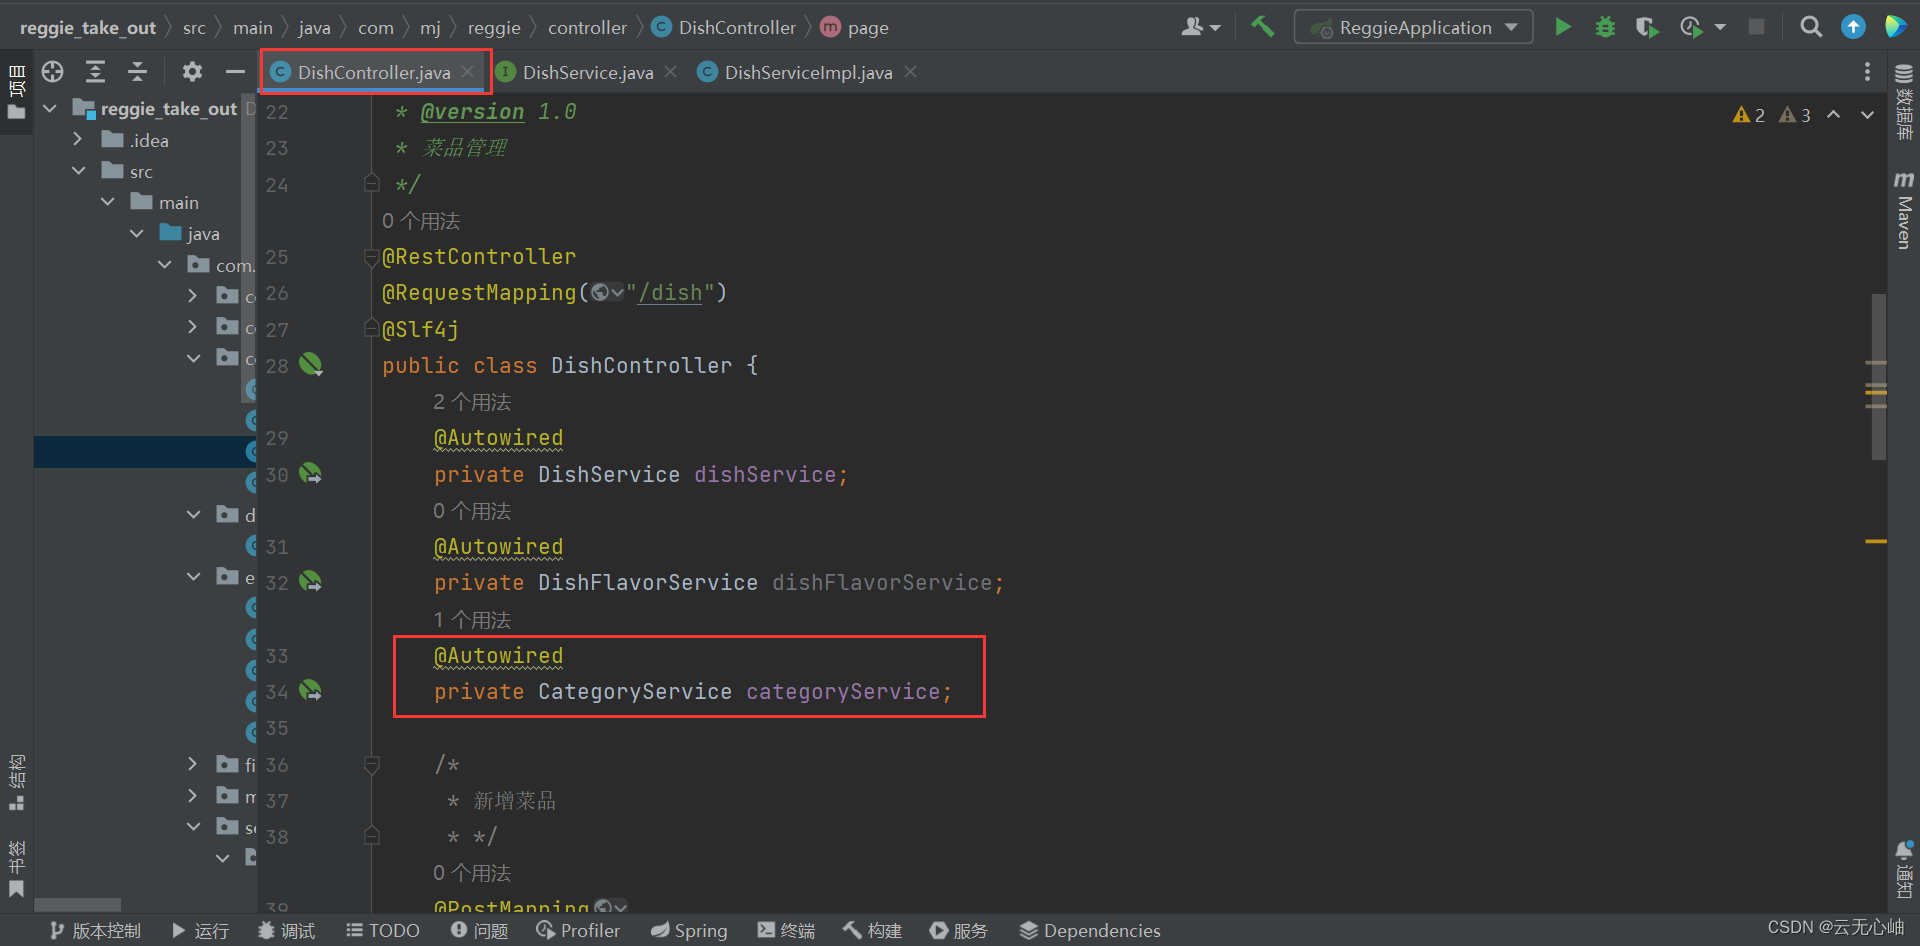Switch to the DishService.java tab
The width and height of the screenshot is (1920, 946).
click(588, 72)
